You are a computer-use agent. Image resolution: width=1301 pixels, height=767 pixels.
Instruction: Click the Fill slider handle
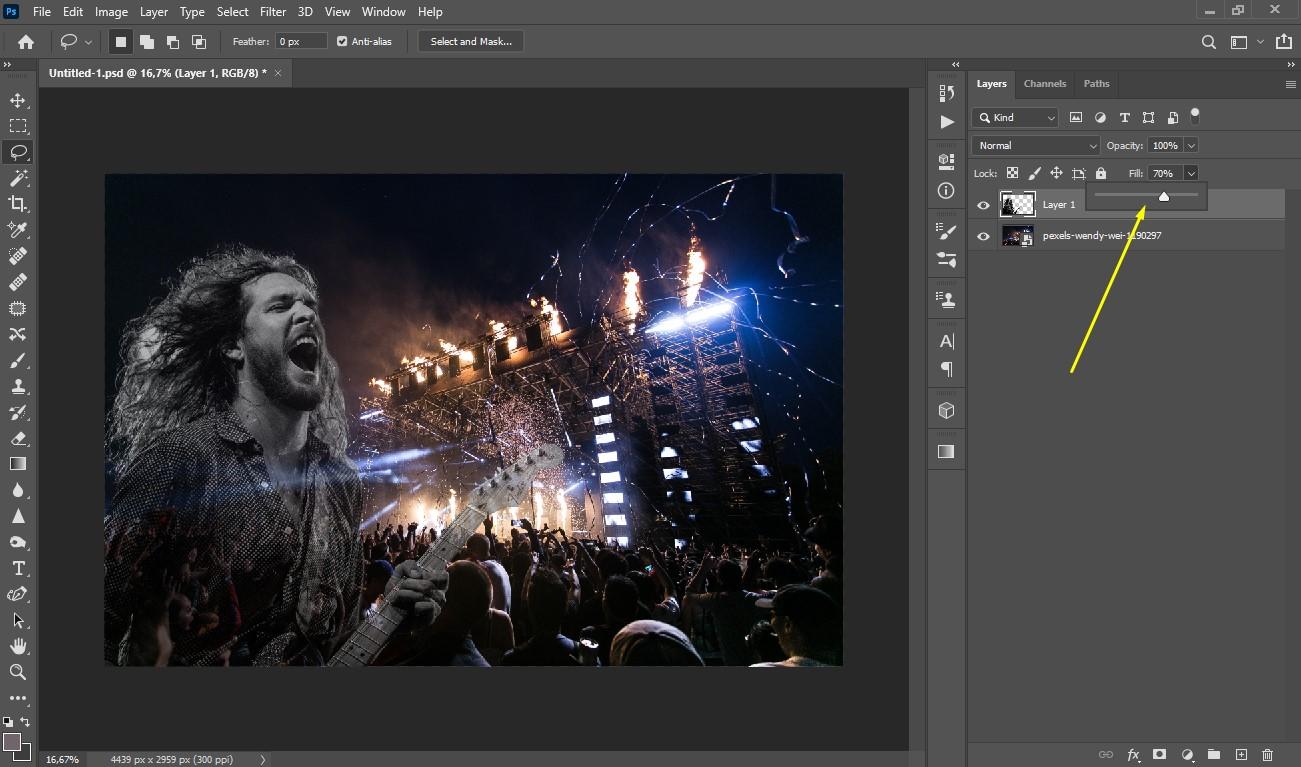tap(1164, 197)
